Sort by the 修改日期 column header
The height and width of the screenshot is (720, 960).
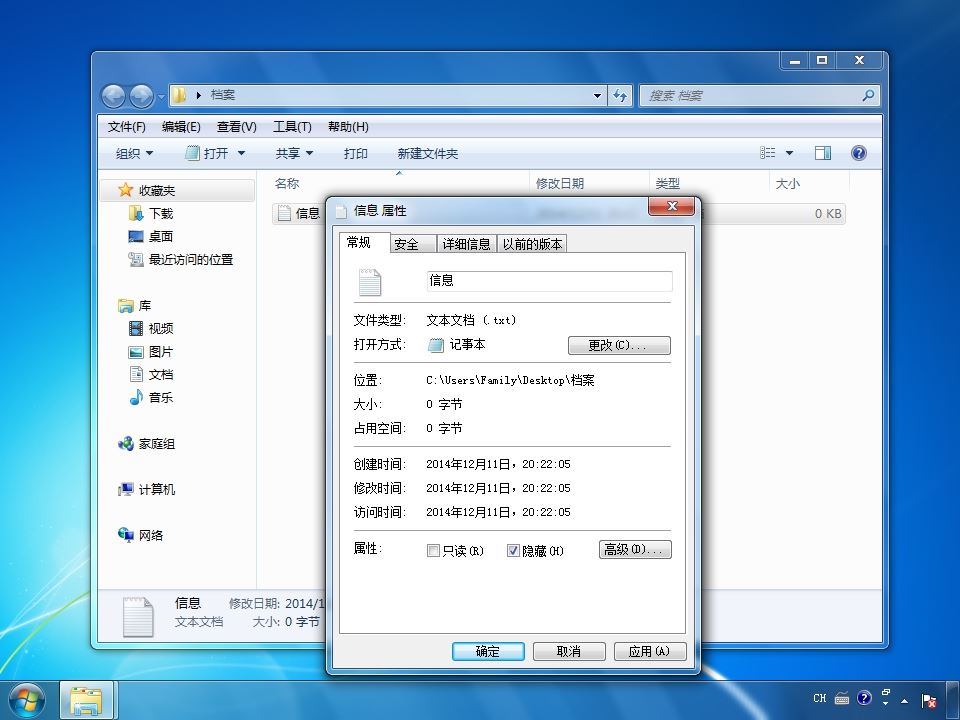pos(589,183)
